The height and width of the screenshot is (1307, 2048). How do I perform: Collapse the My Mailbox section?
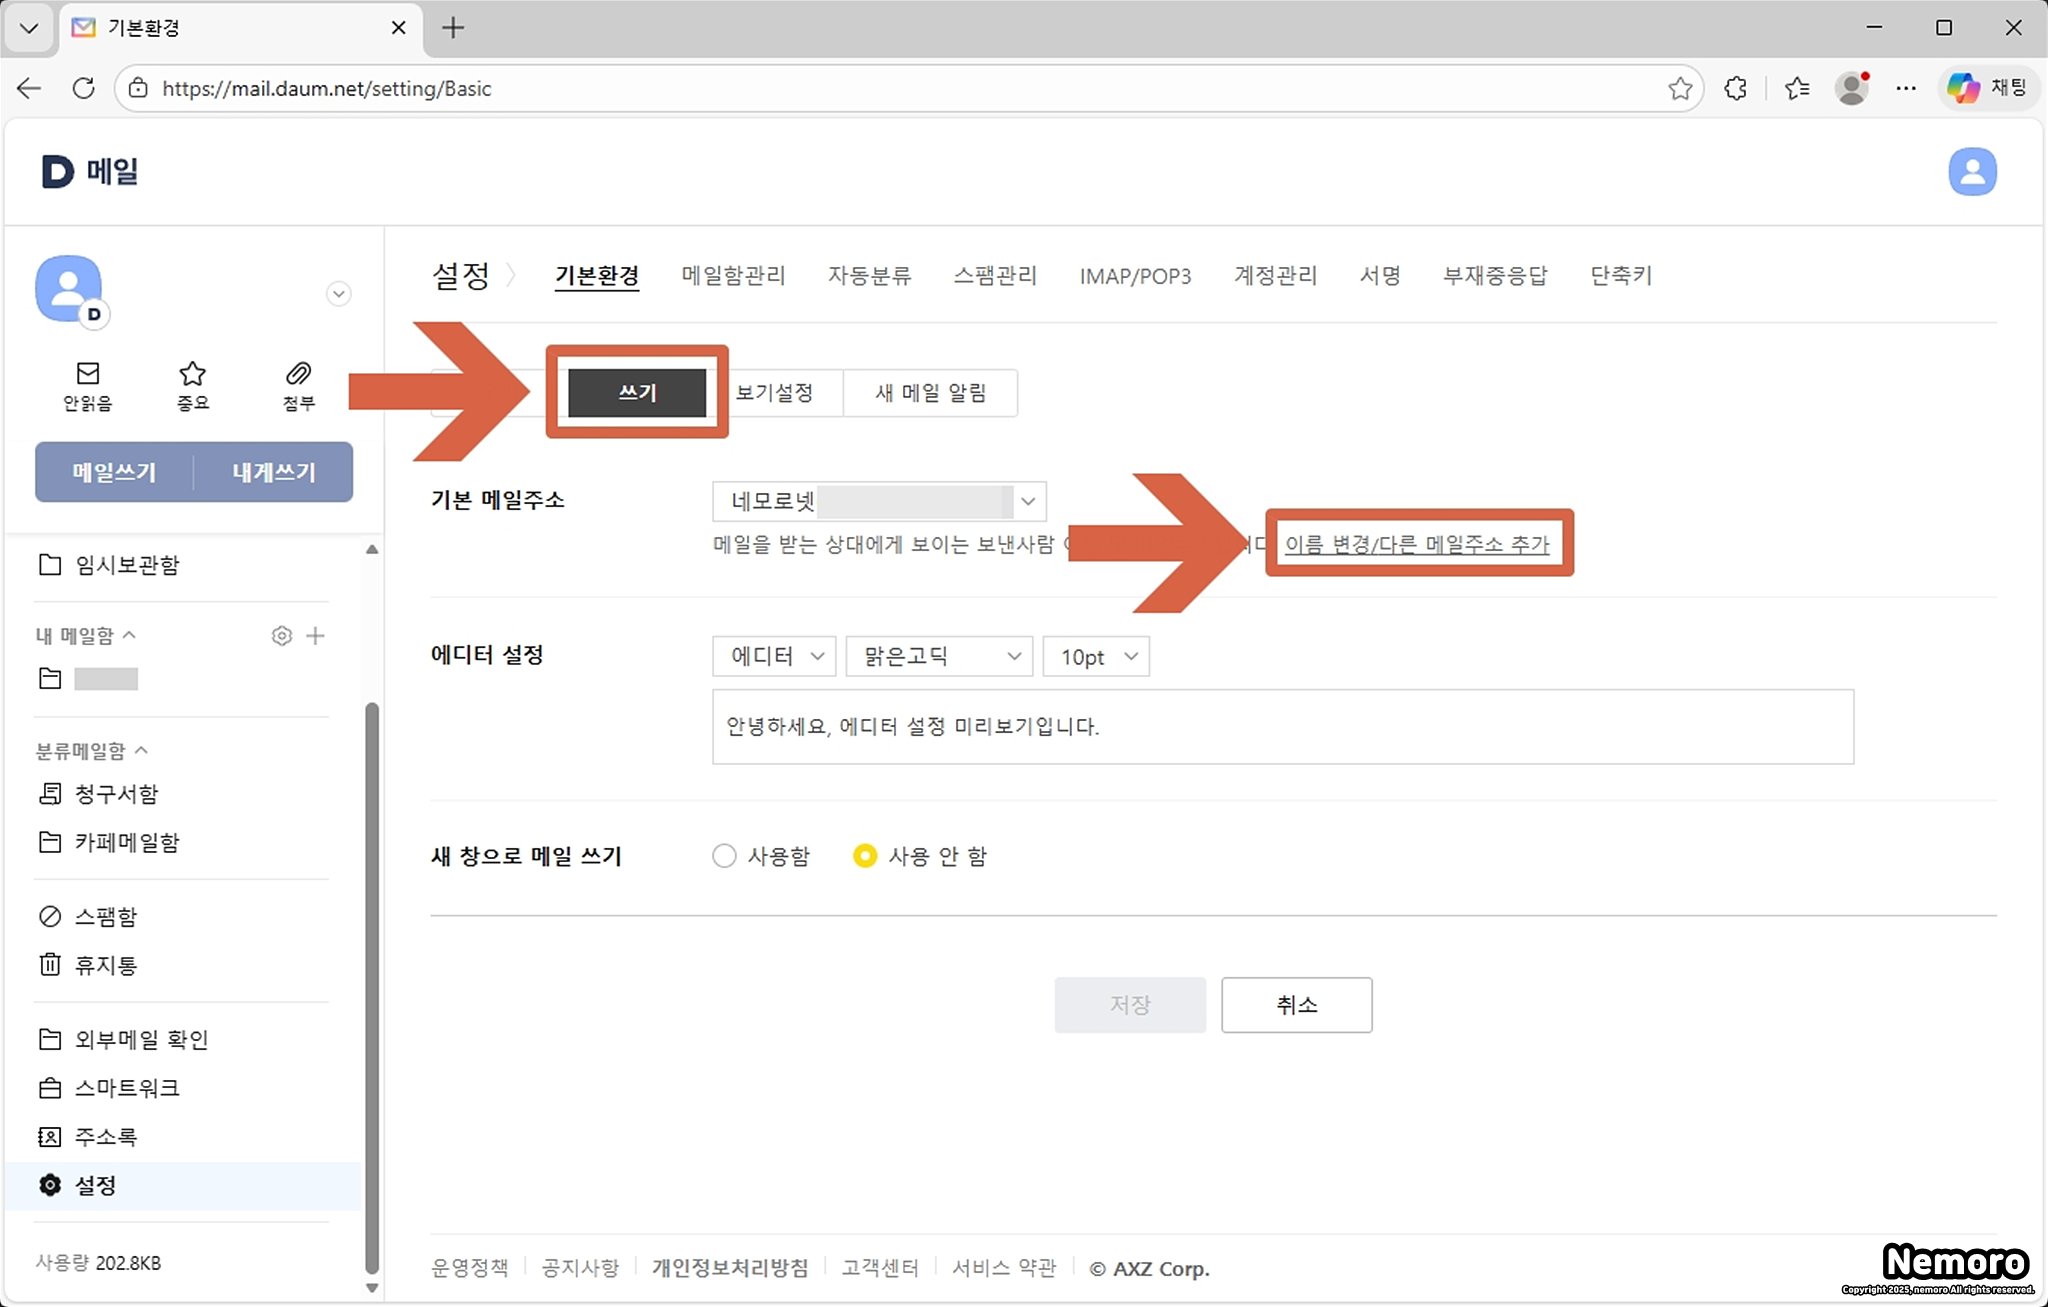coord(129,636)
